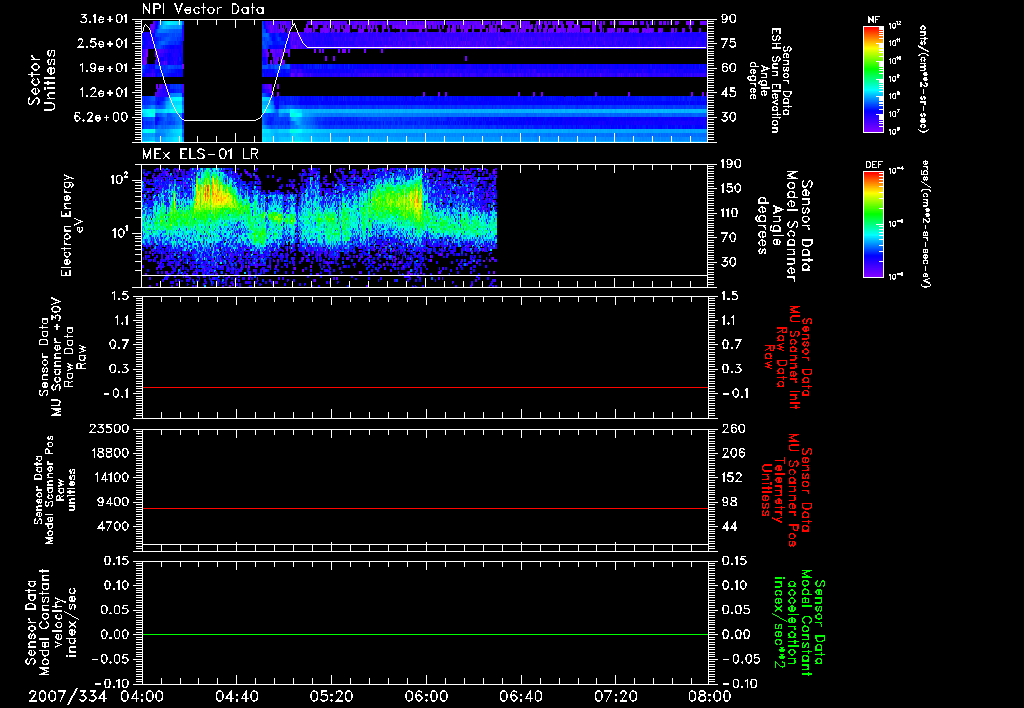The width and height of the screenshot is (1024, 708).
Task: Click the white sun elevation curve minimum
Action: tap(222, 120)
